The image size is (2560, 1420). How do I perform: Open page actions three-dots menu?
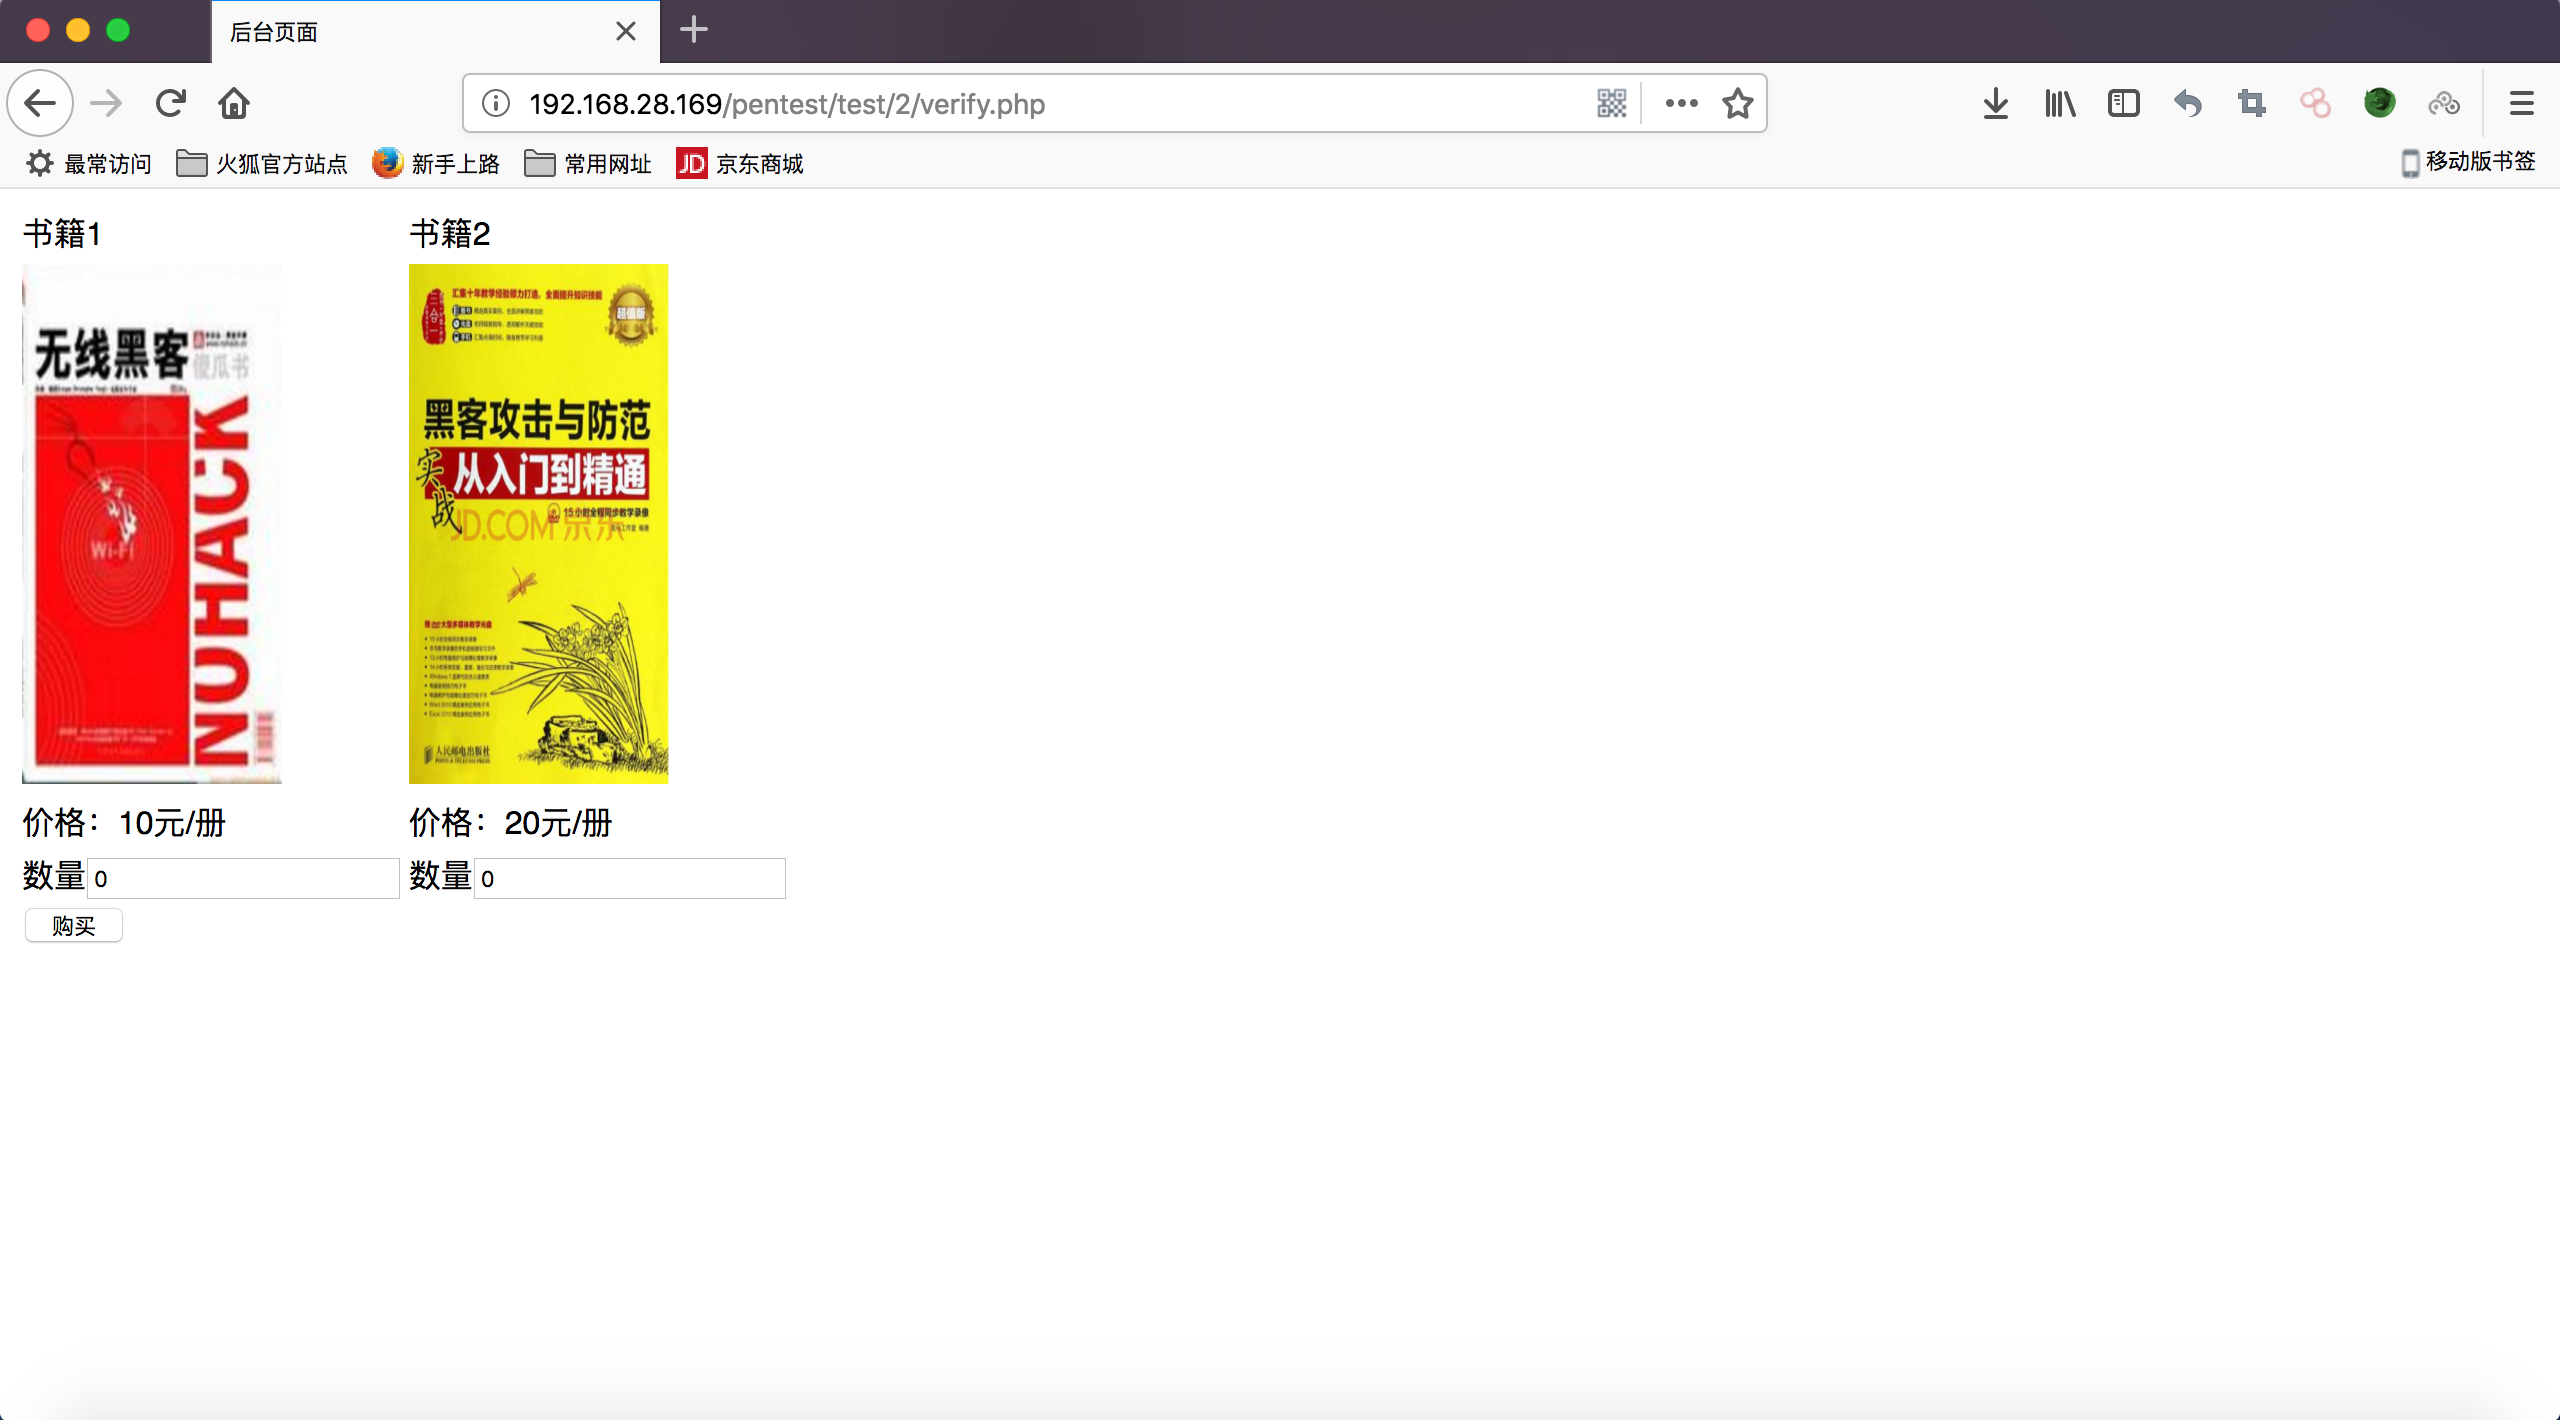pos(1681,103)
